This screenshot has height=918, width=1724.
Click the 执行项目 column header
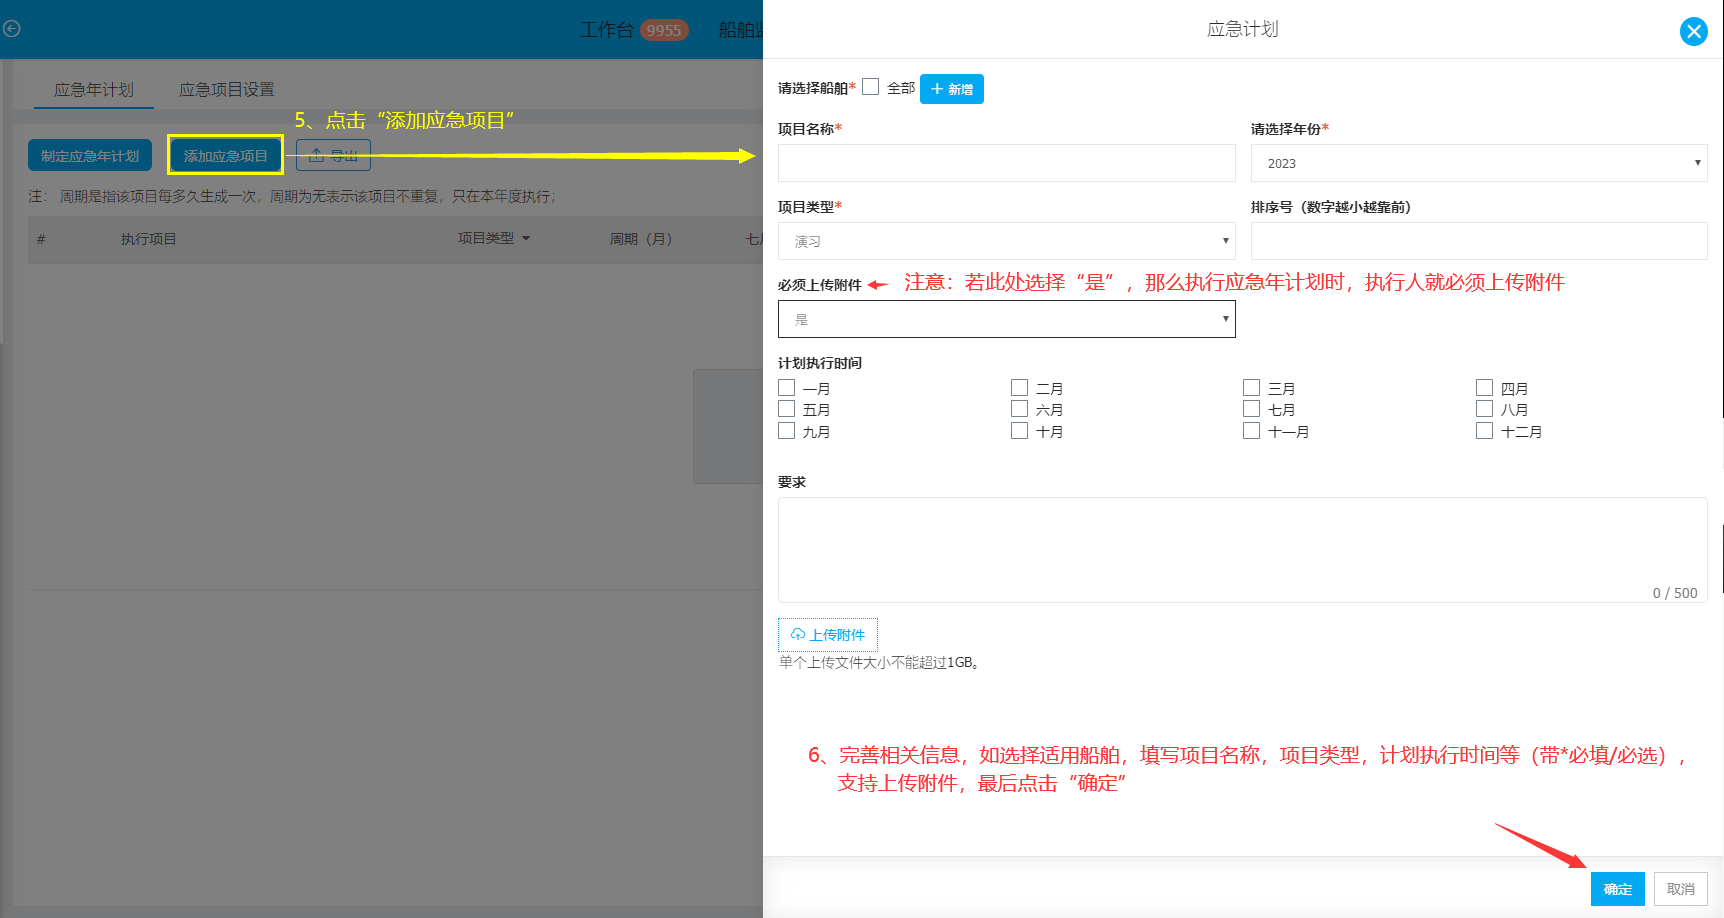pos(149,239)
